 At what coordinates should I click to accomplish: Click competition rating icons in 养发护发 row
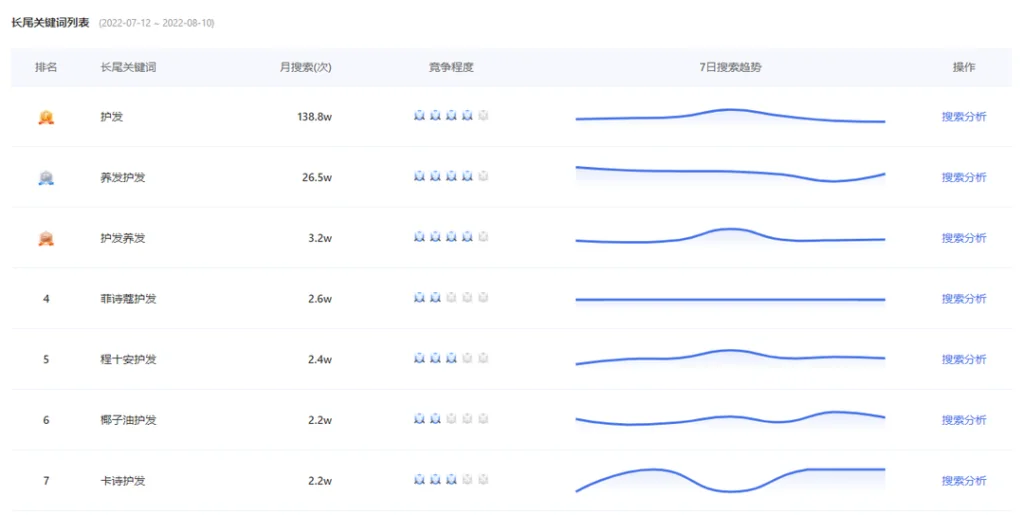451,176
